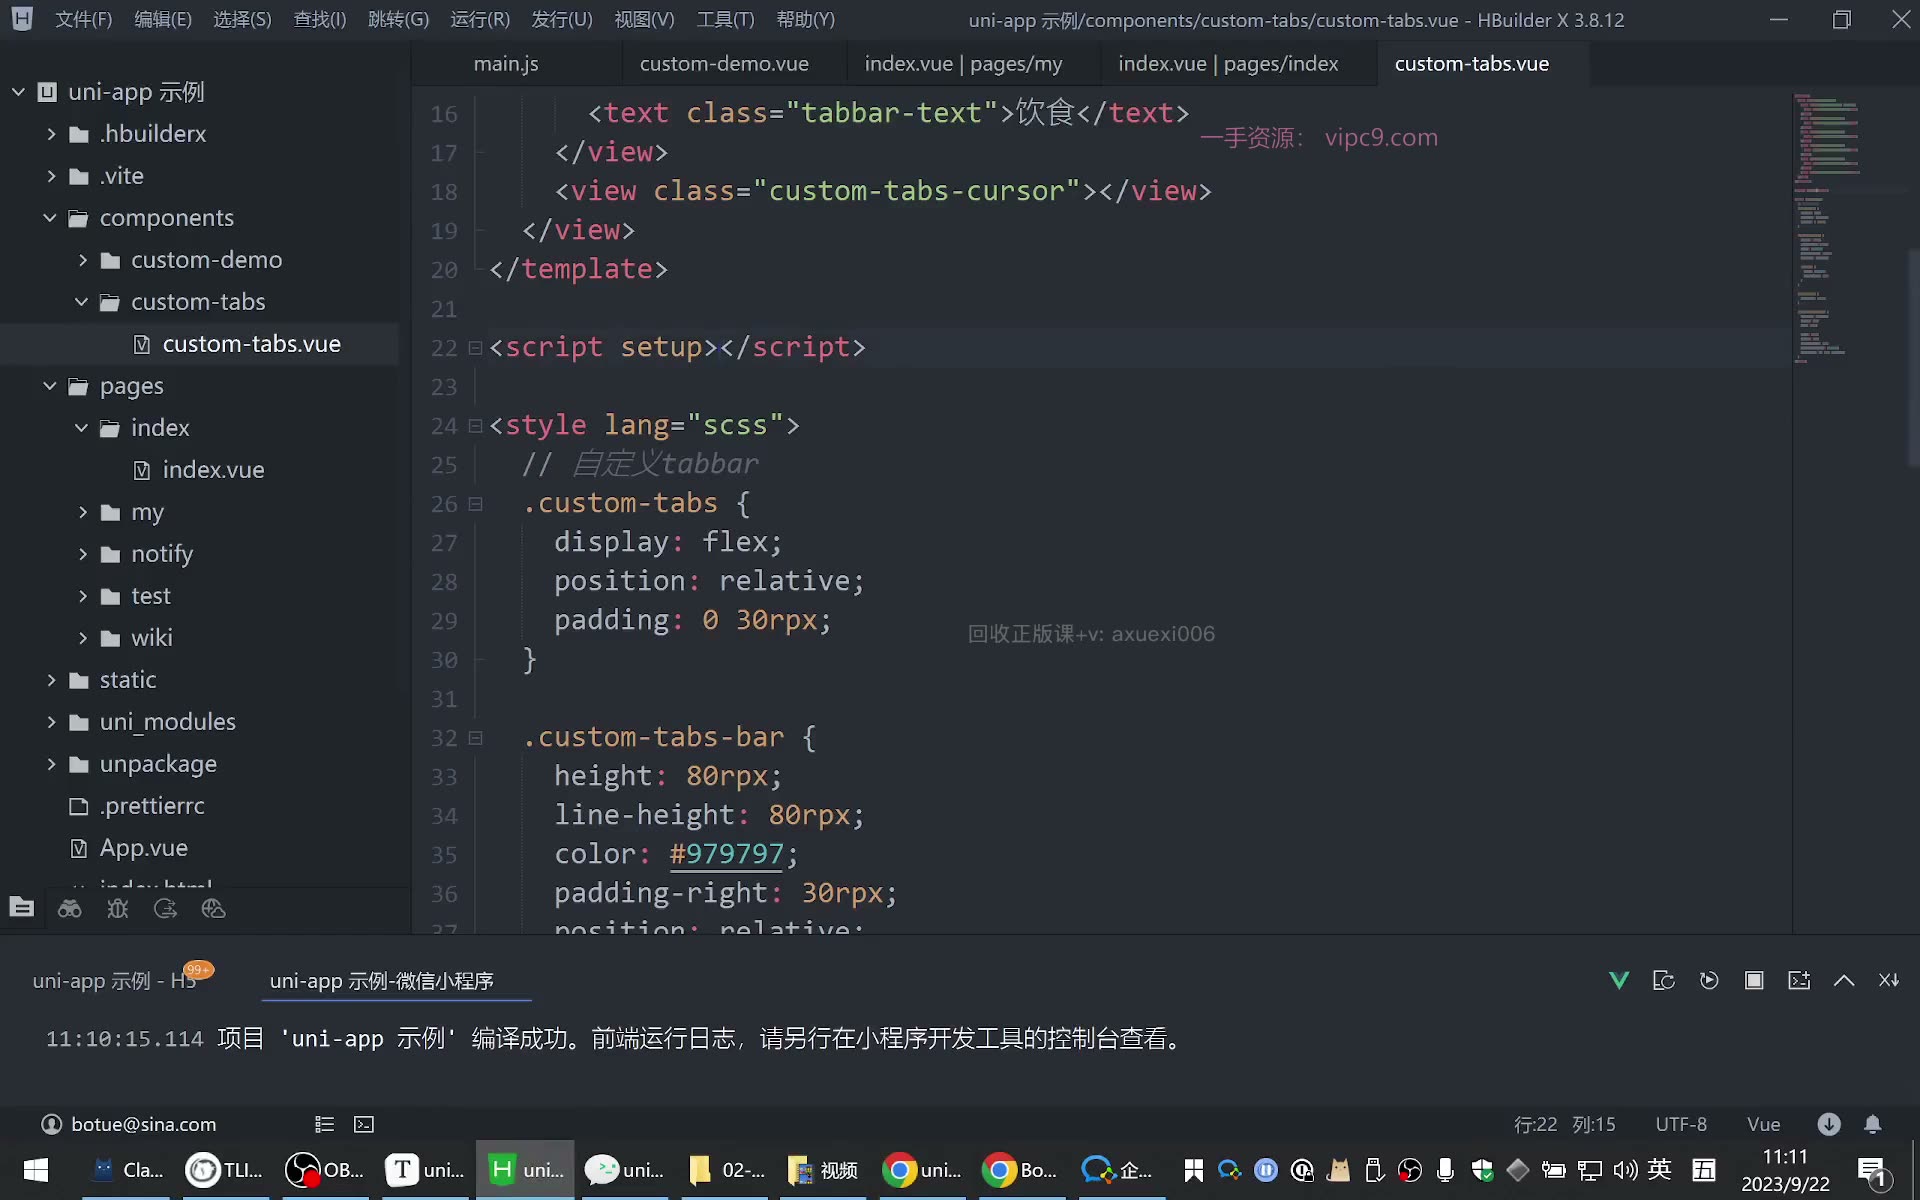Stop the running console with square icon

coord(1754,980)
